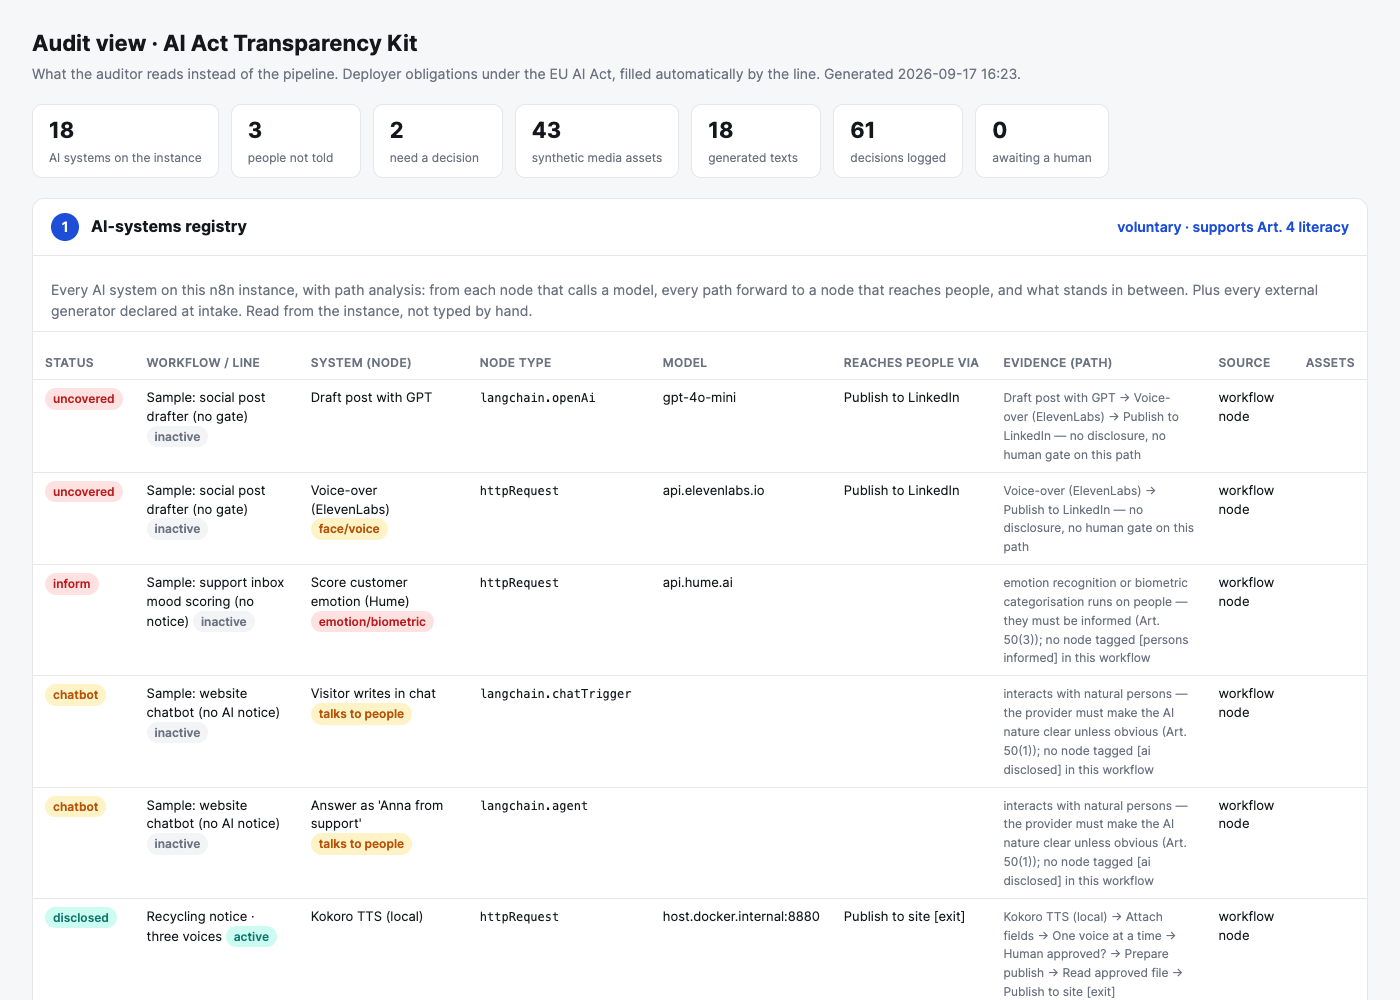The image size is (1400, 1000).
Task: Click the 'emotion/biometric' tag
Action: pos(372,622)
